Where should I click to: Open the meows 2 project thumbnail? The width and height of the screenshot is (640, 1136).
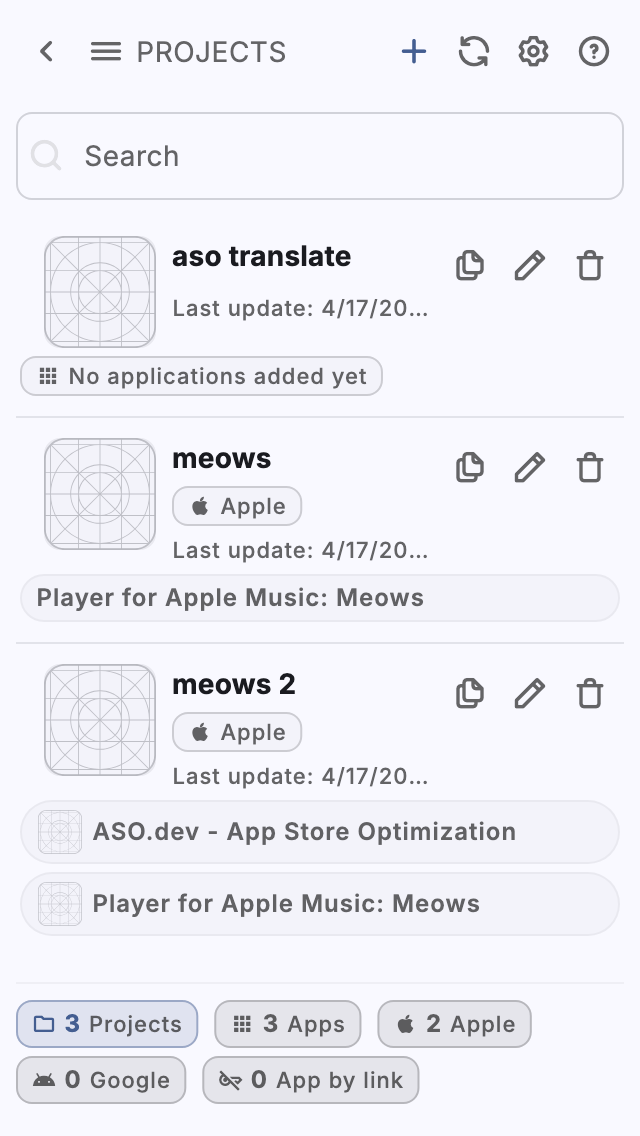100,720
